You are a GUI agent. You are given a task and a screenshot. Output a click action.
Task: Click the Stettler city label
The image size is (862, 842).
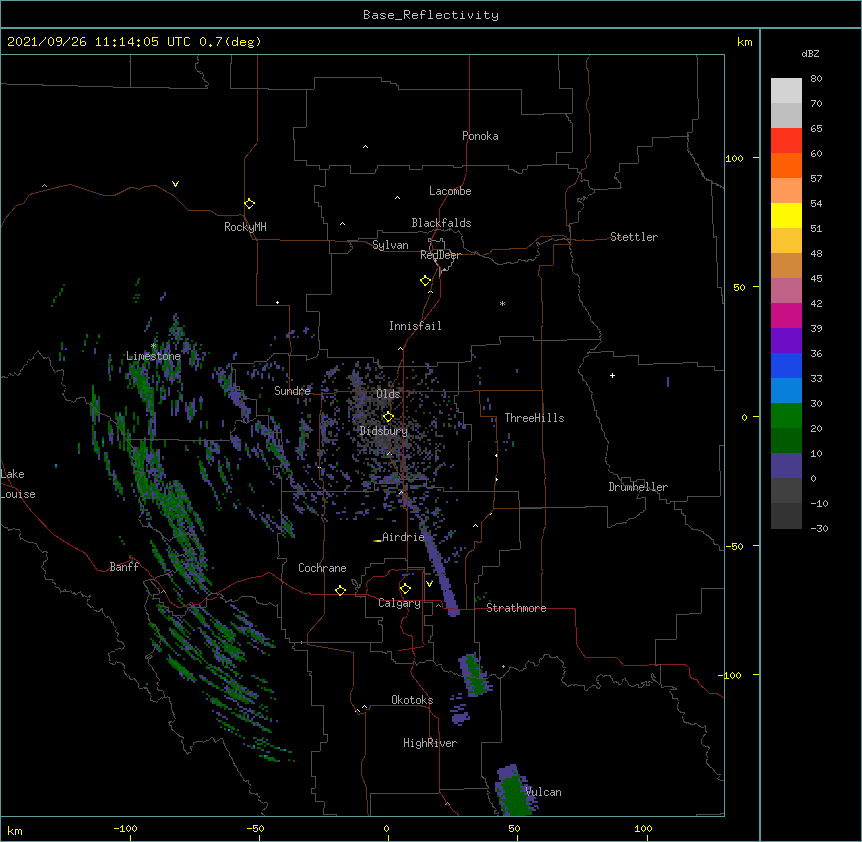tap(634, 237)
